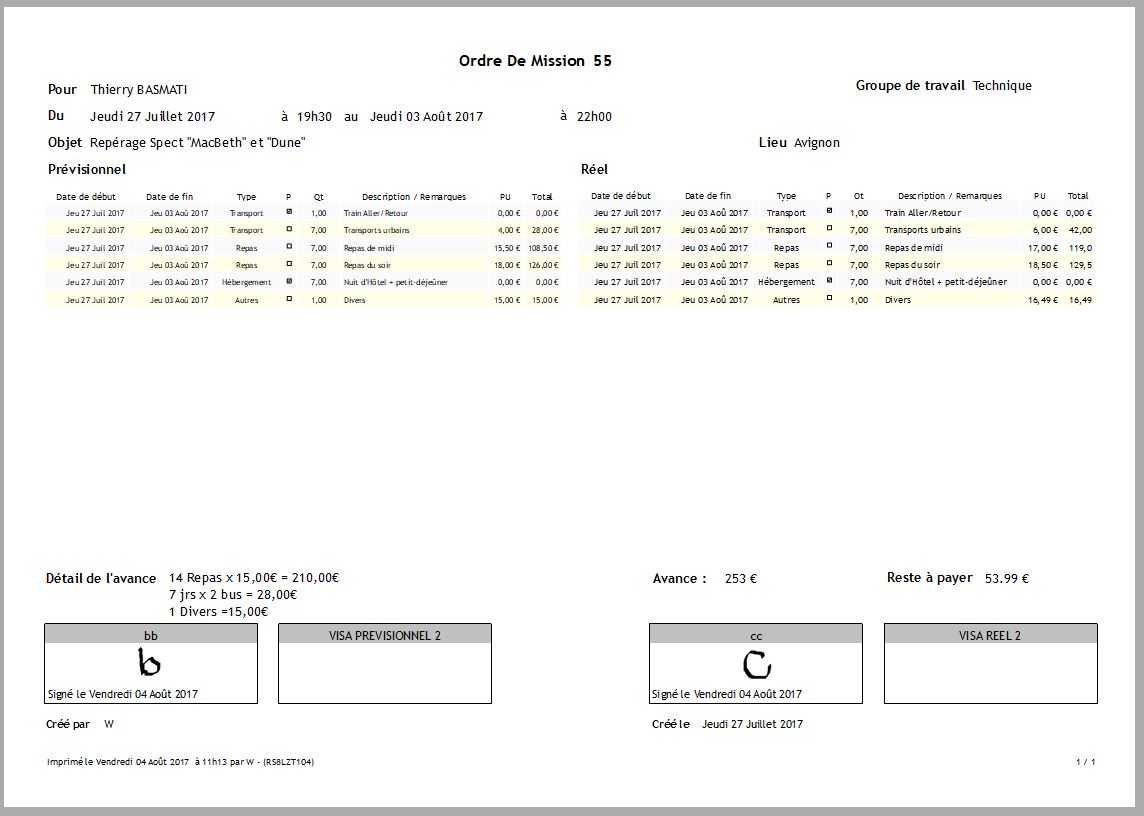Click the name Thierry BASMATI

click(138, 90)
